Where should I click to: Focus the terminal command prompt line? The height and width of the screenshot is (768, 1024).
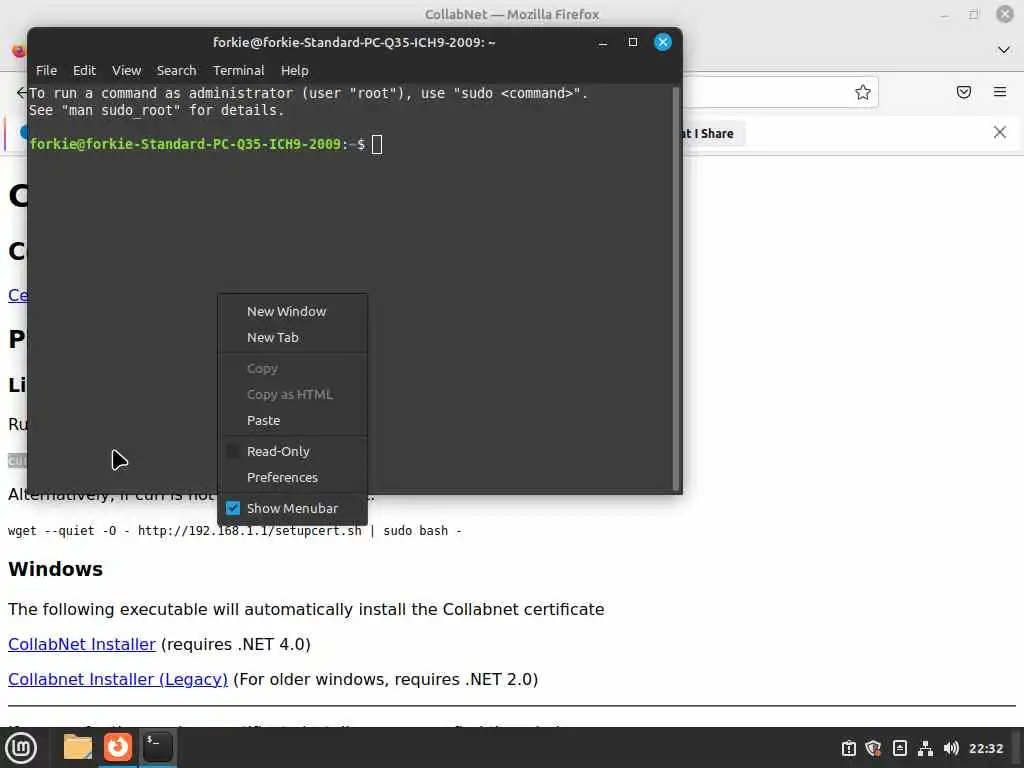coord(206,144)
